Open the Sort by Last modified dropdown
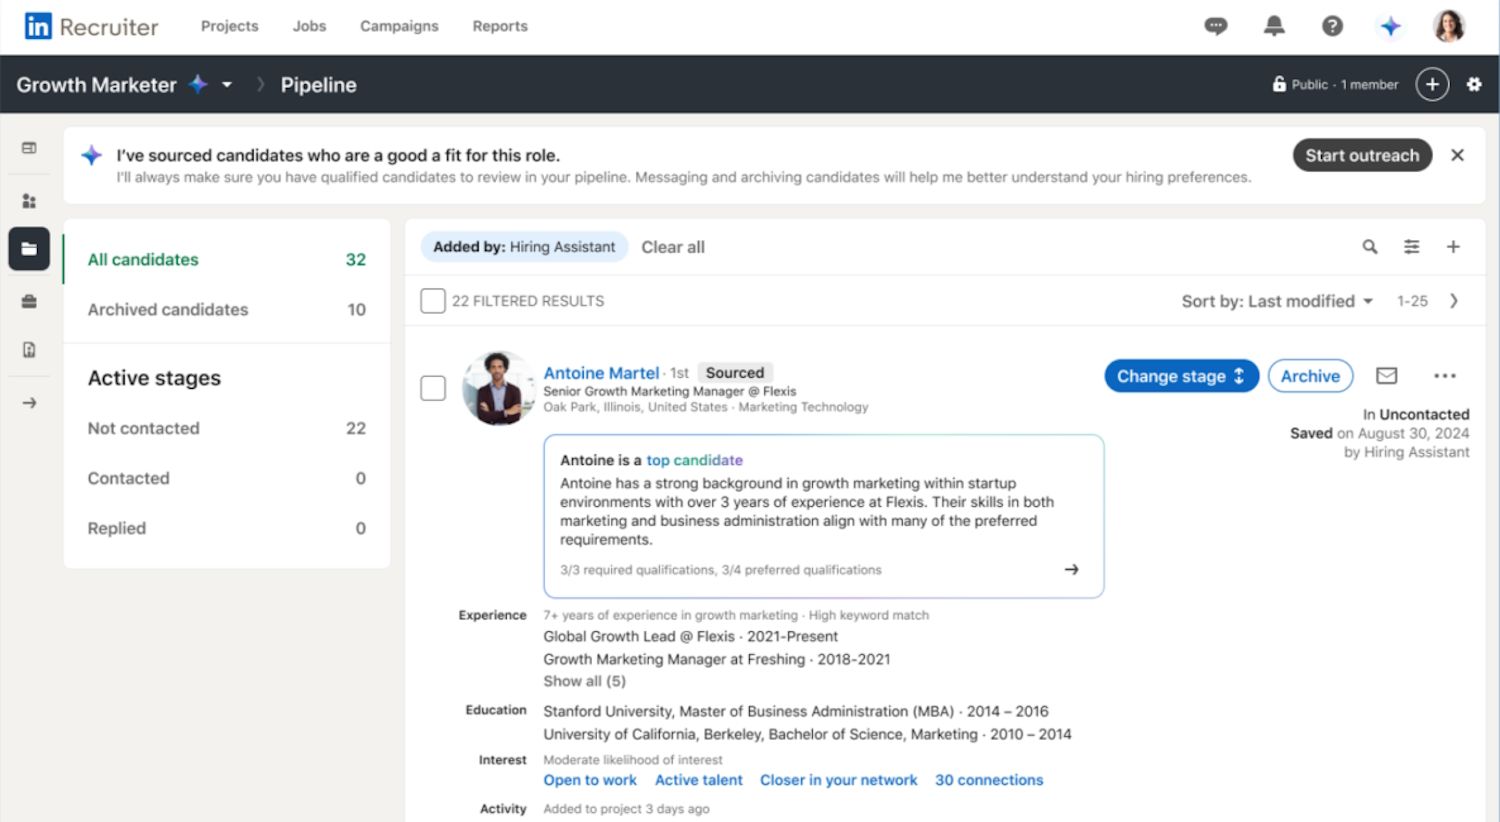The height and width of the screenshot is (822, 1500). [x=1277, y=301]
